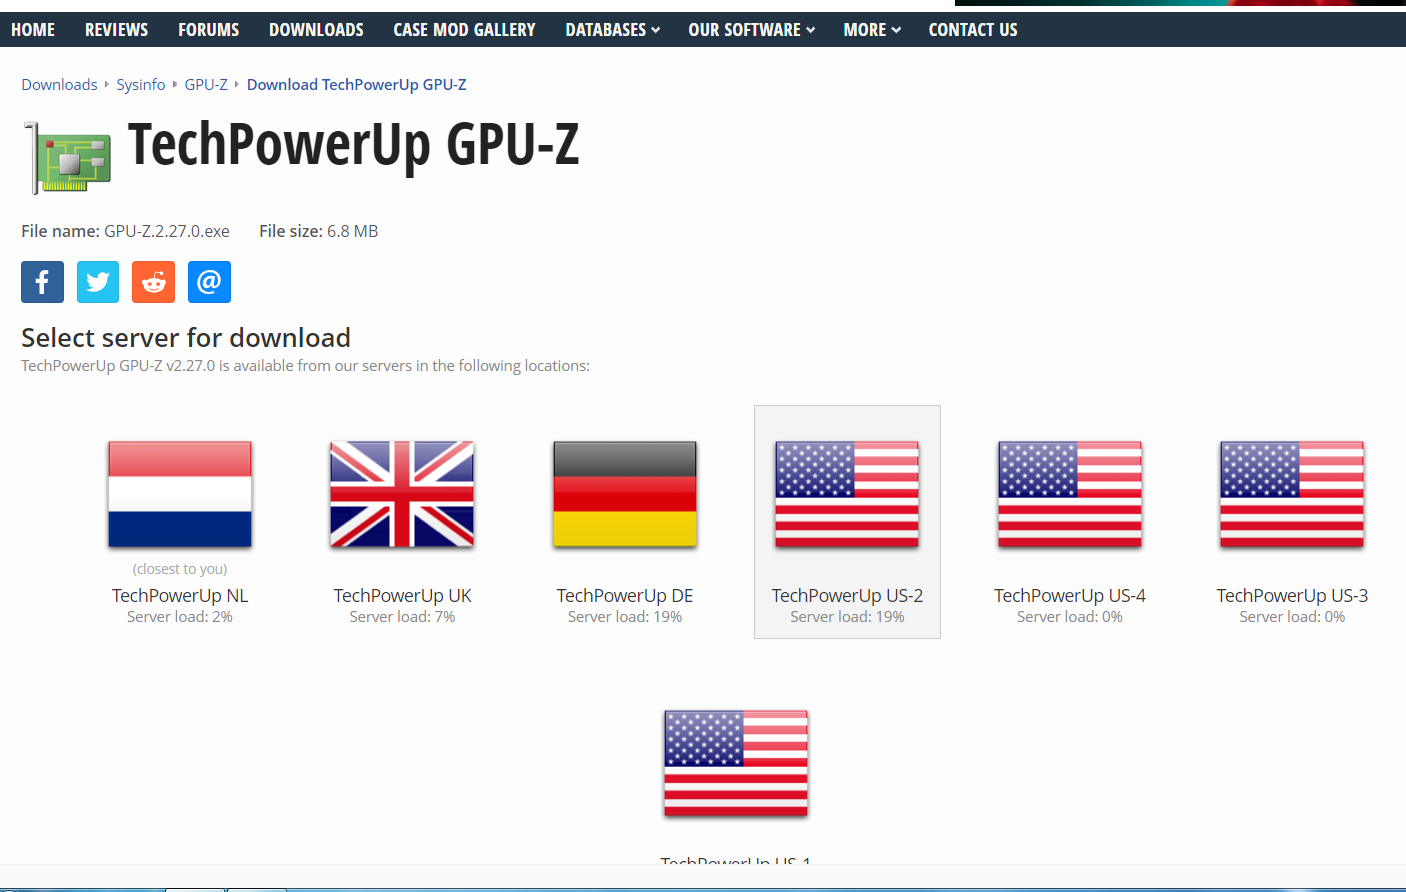The image size is (1406, 892).
Task: Select the US-4 flag server
Action: click(x=1070, y=494)
